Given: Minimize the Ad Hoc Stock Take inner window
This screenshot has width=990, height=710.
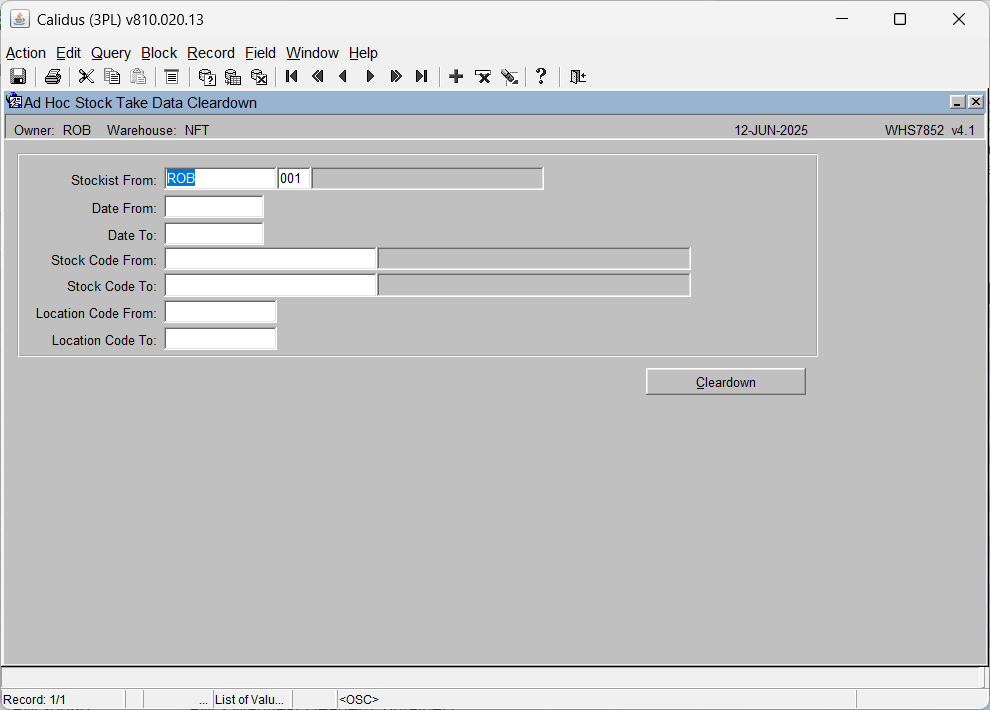Looking at the screenshot, I should [x=957, y=102].
